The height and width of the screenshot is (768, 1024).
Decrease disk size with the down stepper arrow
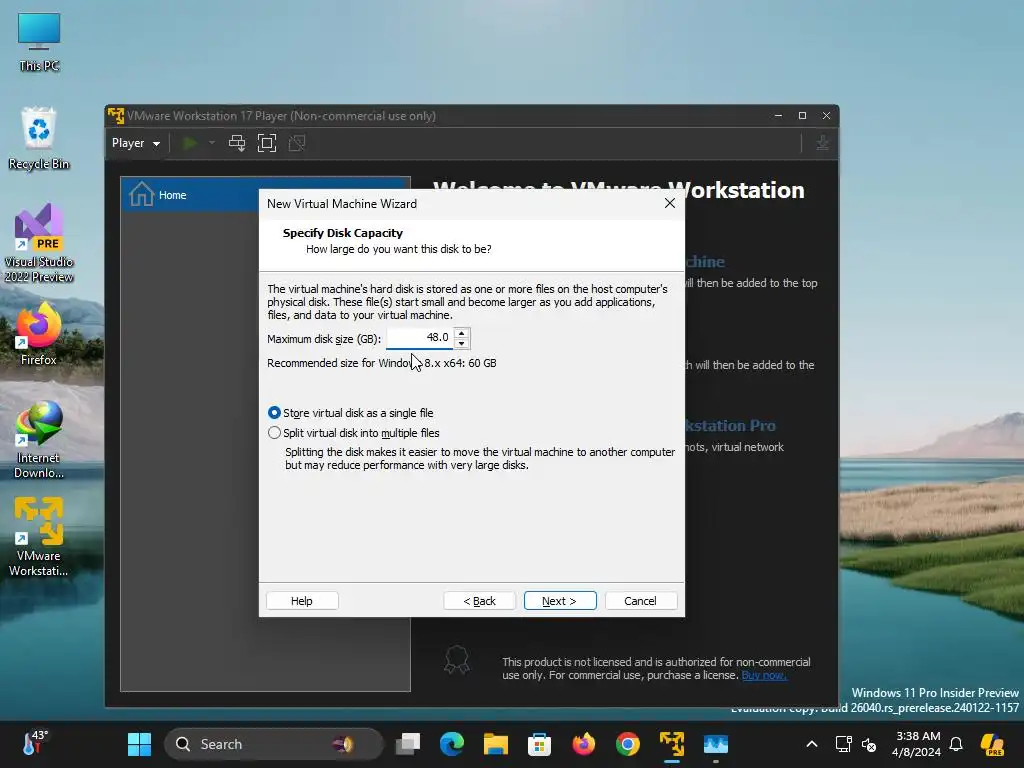tap(462, 344)
